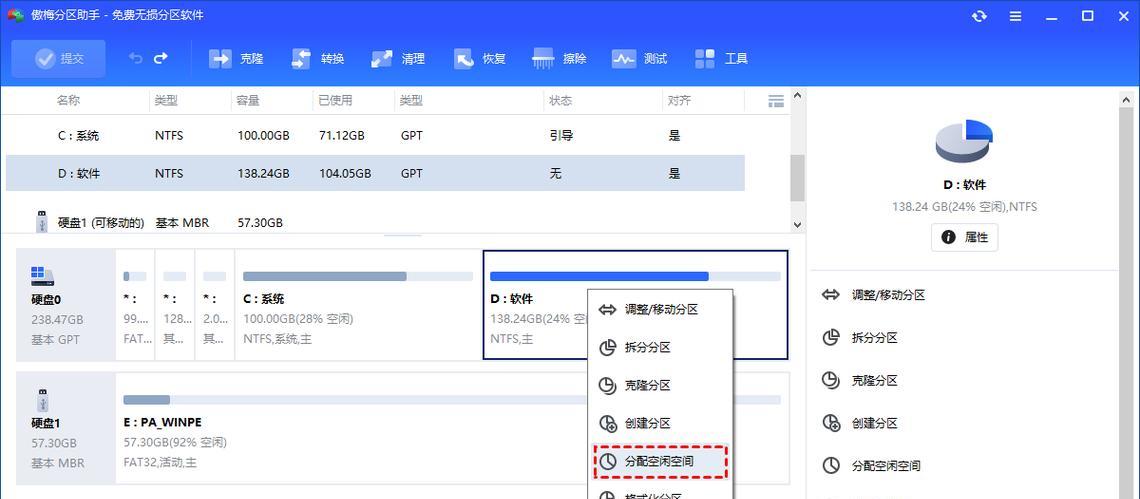Sort by 名称 column header
The width and height of the screenshot is (1140, 499).
point(68,100)
